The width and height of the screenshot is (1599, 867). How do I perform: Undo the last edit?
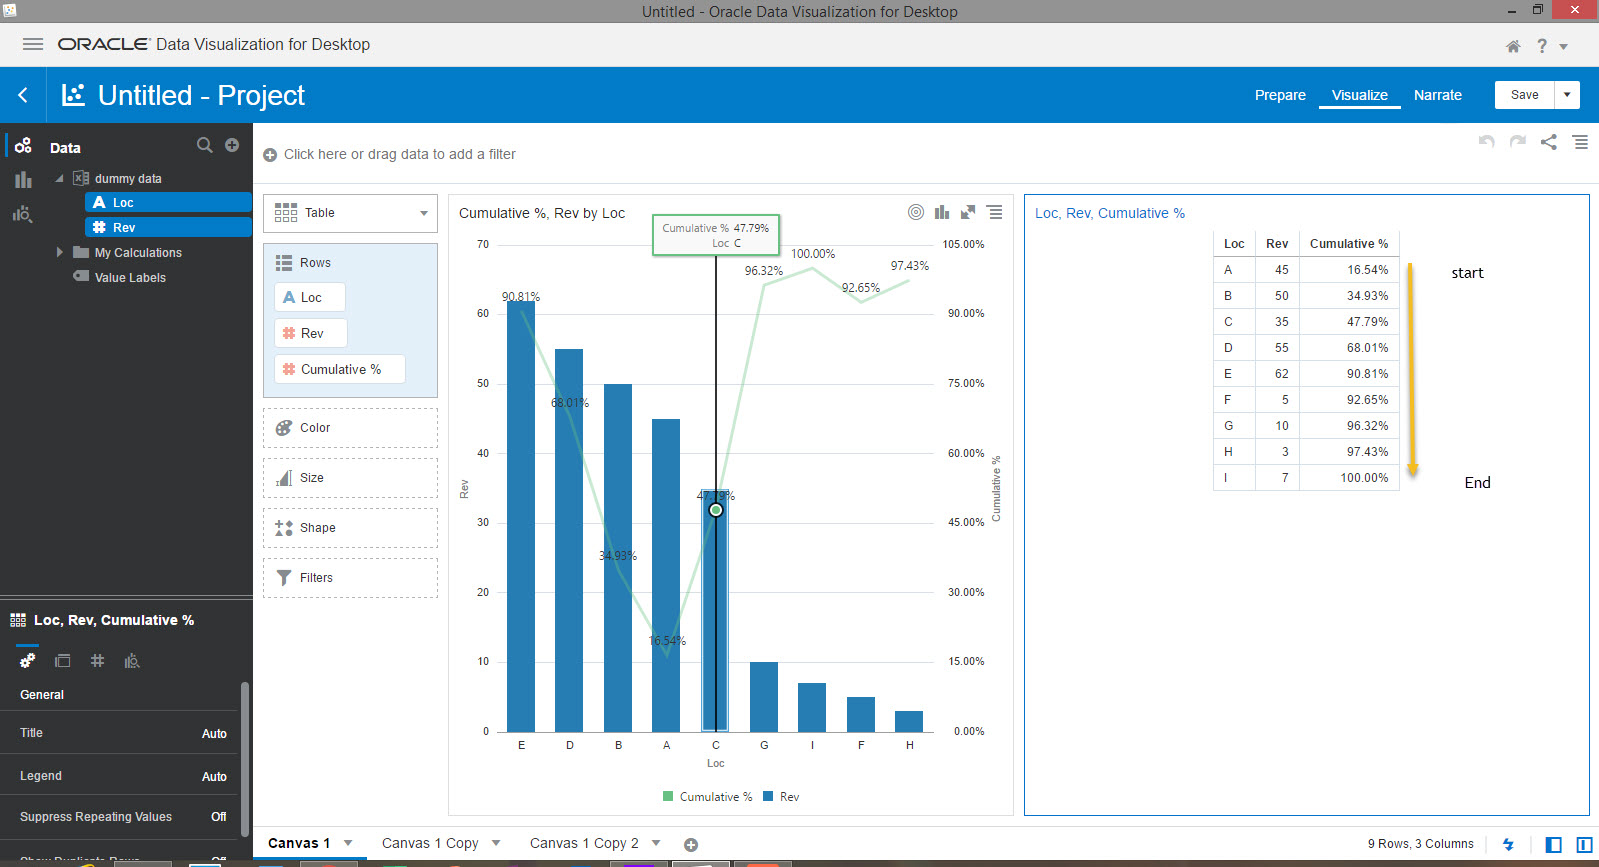pyautogui.click(x=1487, y=142)
